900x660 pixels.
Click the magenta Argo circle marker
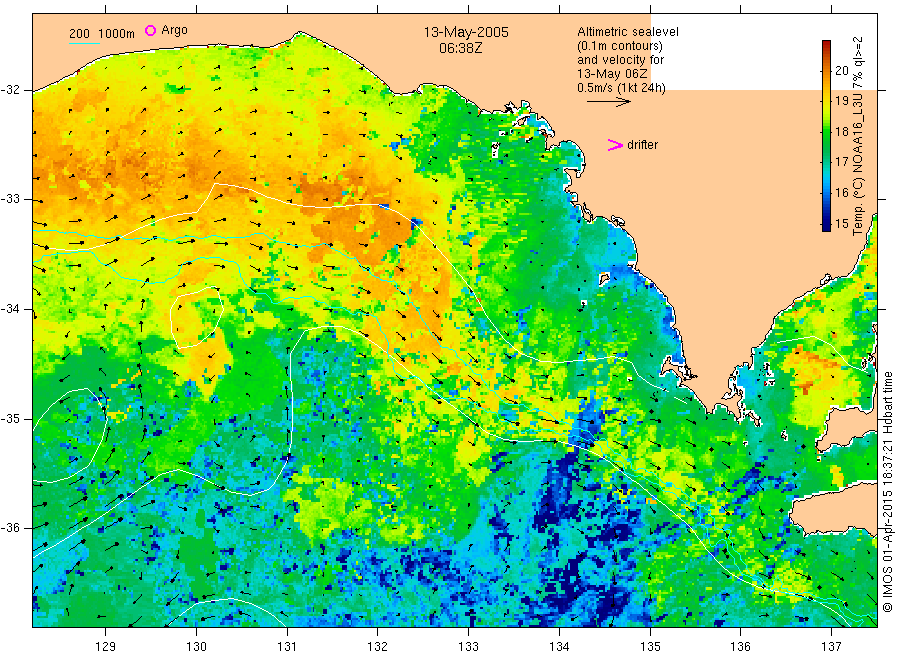(150, 30)
